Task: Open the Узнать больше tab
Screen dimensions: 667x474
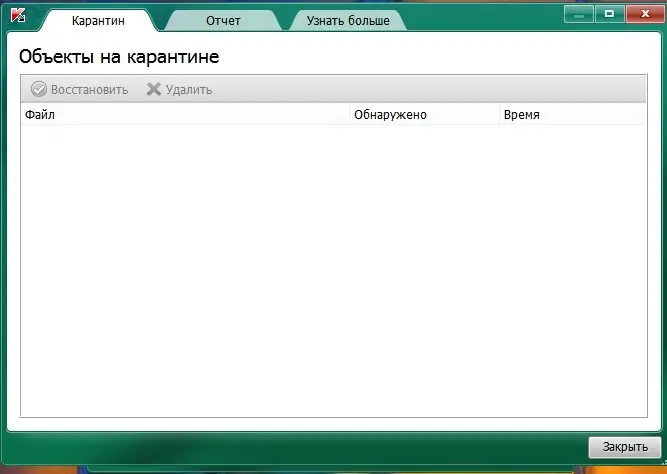Action: point(348,20)
